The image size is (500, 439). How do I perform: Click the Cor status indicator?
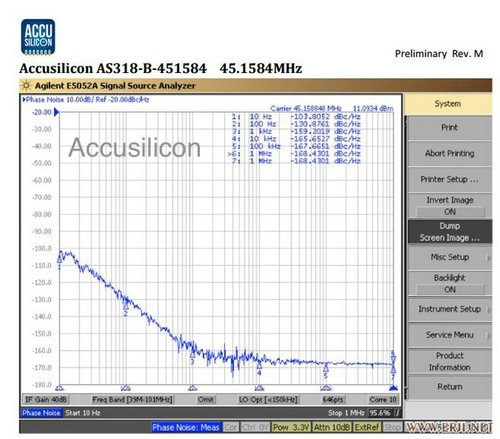coord(231,427)
